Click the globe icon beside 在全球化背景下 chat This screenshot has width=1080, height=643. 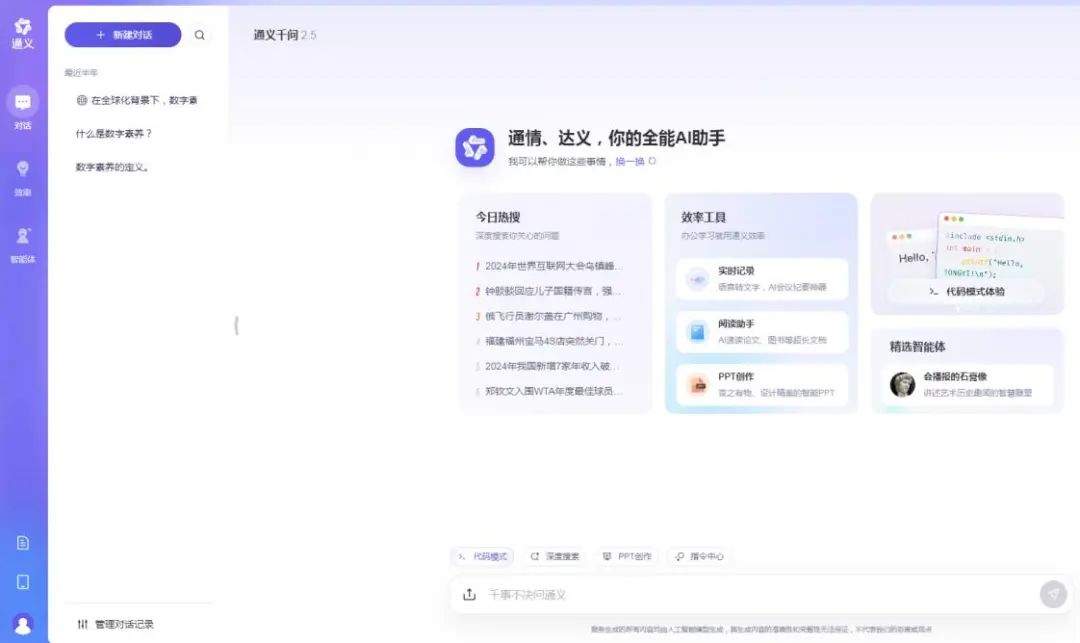[x=82, y=101]
